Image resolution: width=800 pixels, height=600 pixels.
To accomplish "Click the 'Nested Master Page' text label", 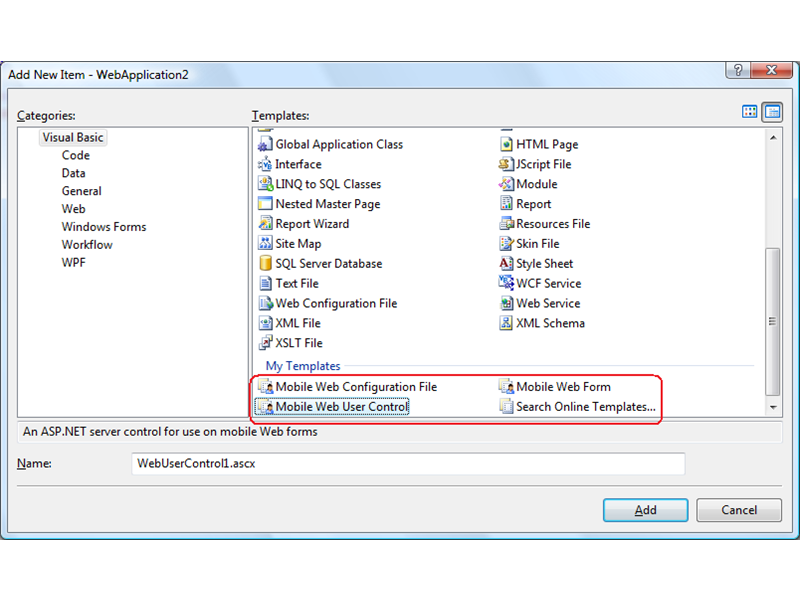I will [328, 204].
